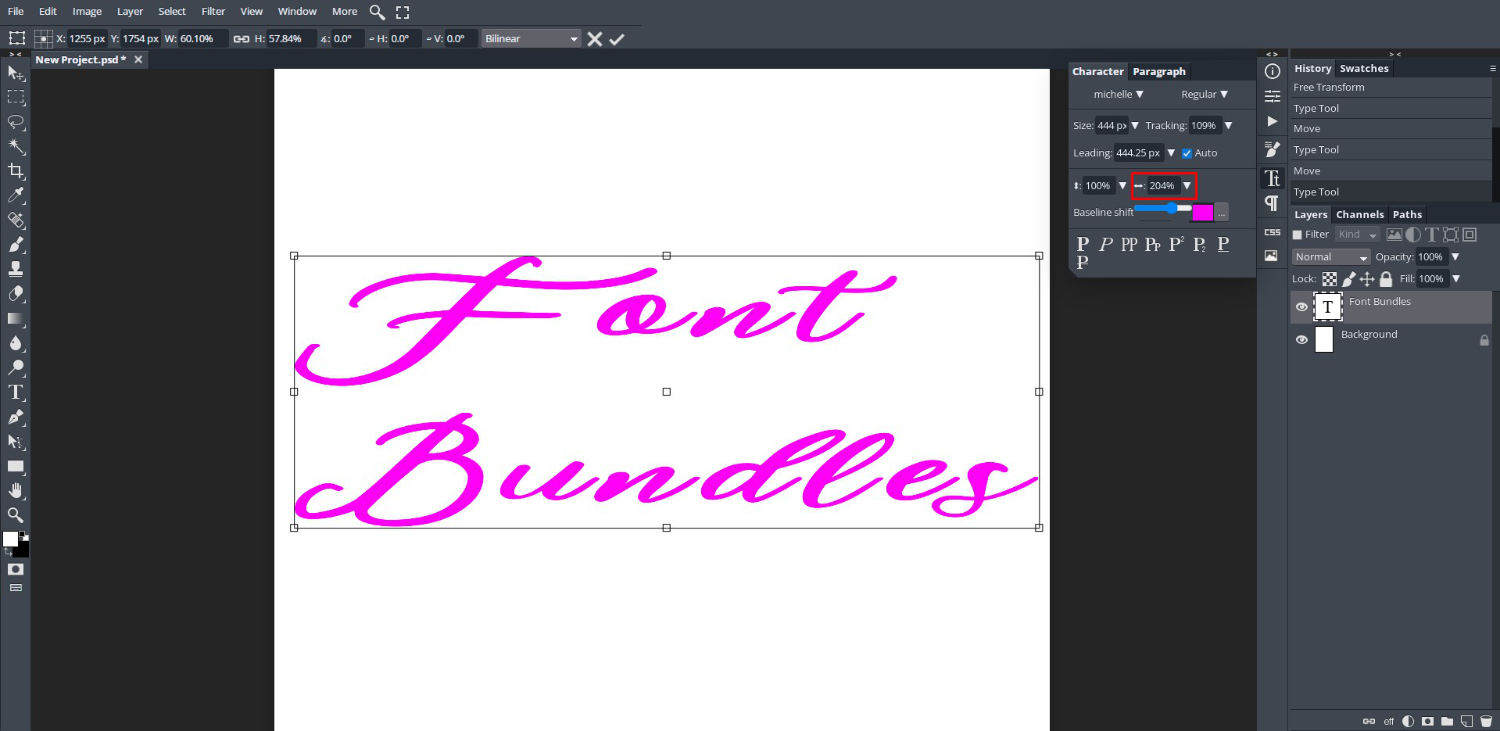Select the Spot Healing Brush tool
Viewport: 1500px width, 731px height.
point(16,220)
